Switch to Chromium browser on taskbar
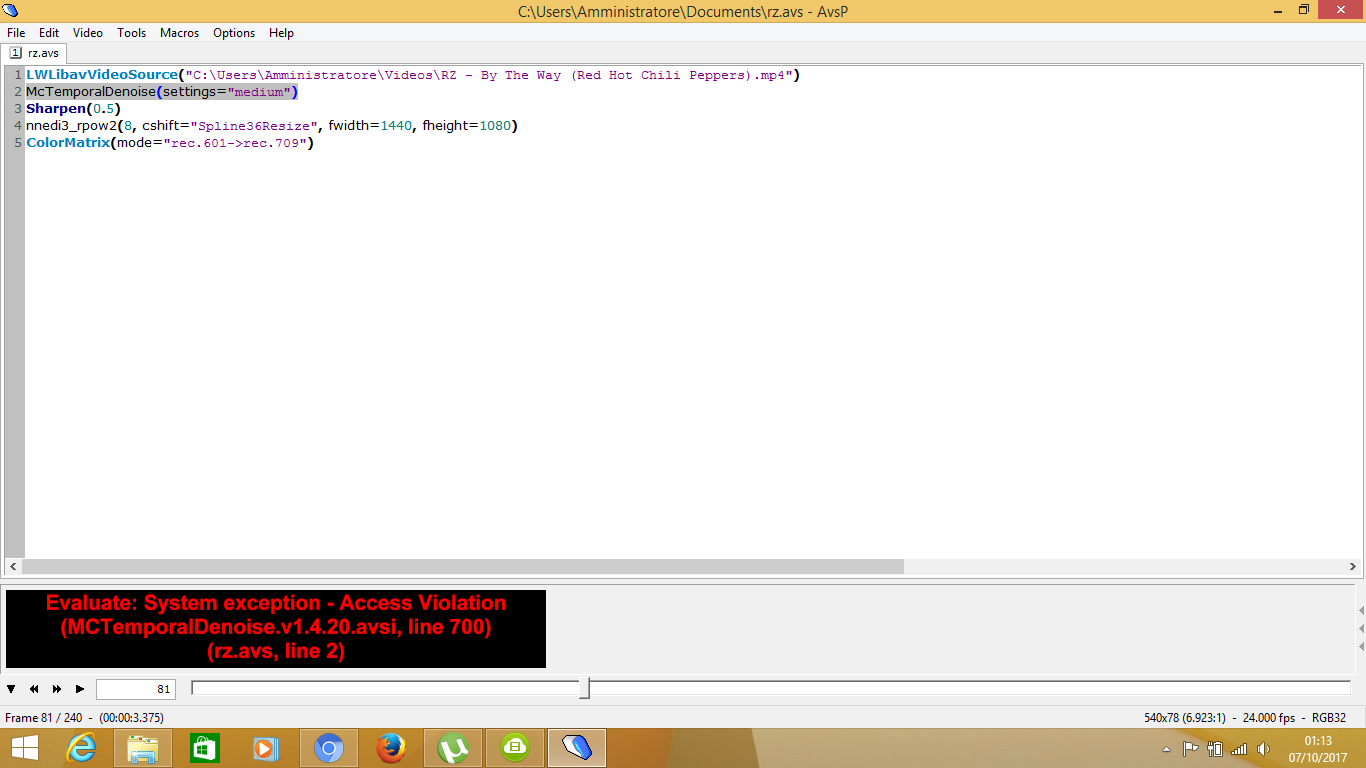1366x768 pixels. click(329, 748)
